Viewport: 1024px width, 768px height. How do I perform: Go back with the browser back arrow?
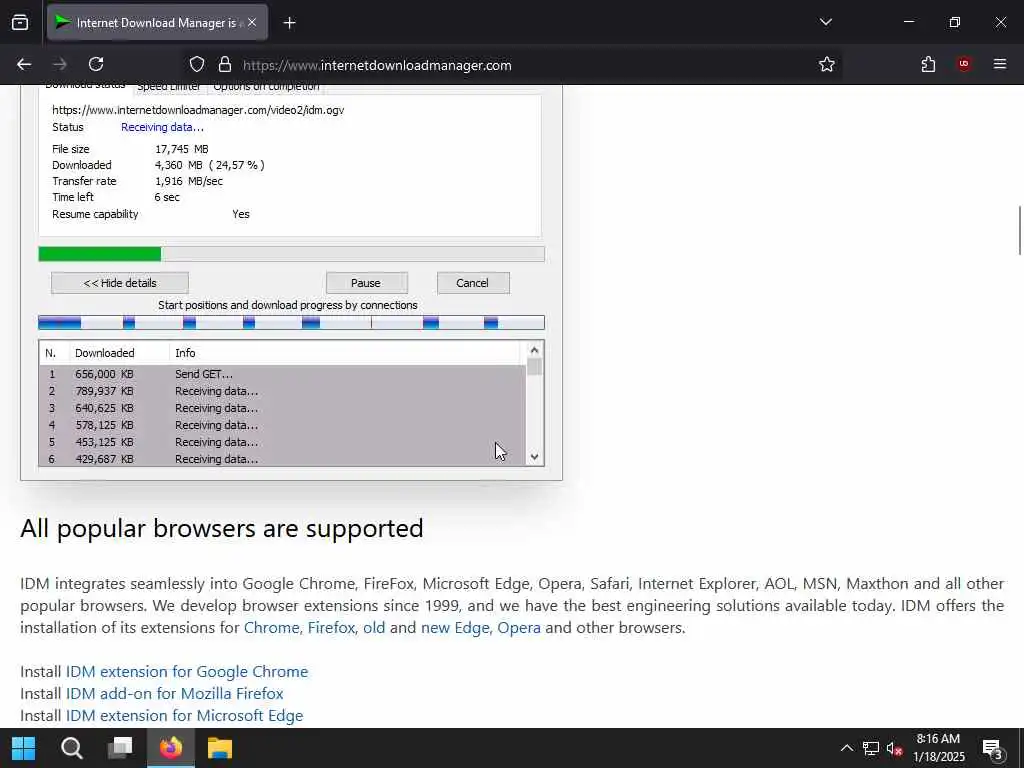(x=24, y=64)
